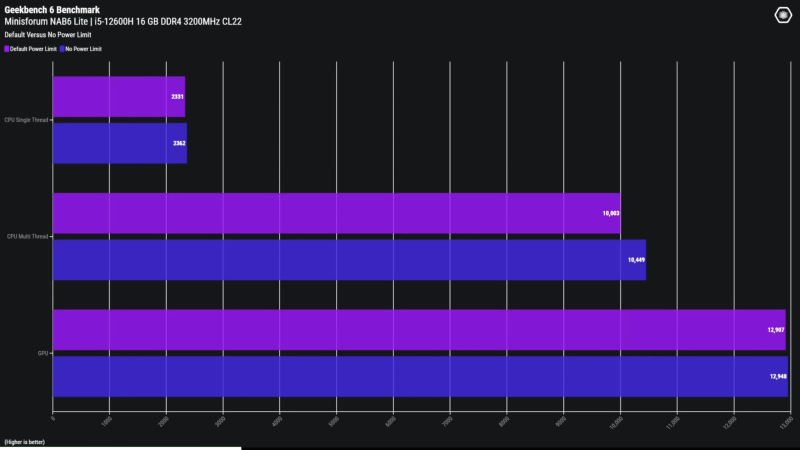Click the hexagon logo icon in top-right corner
This screenshot has width=800, height=450.
784,15
